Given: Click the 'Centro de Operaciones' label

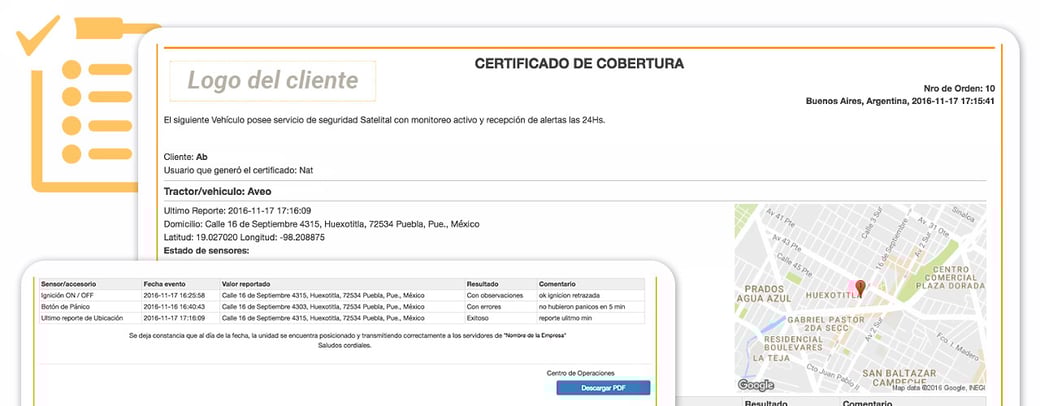Looking at the screenshot, I should pyautogui.click(x=581, y=373).
